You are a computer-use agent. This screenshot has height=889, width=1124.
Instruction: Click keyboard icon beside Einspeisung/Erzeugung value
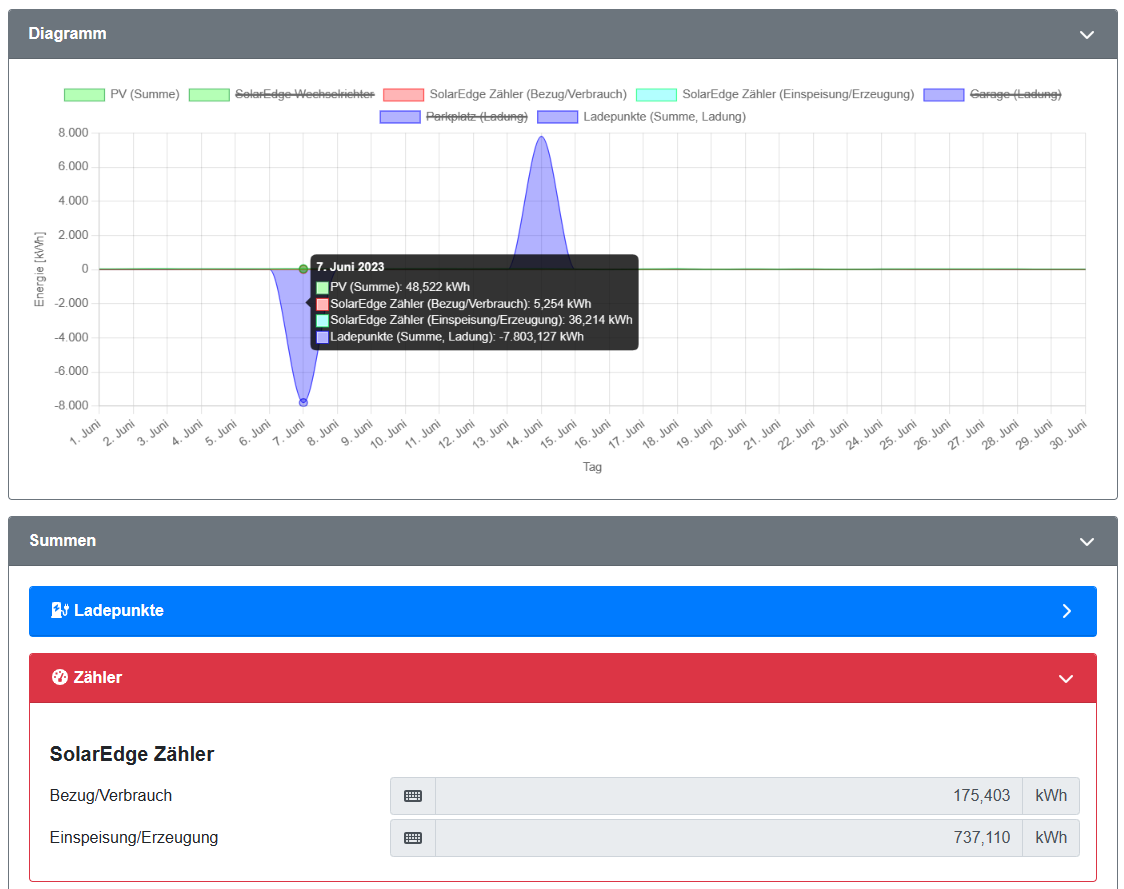pyautogui.click(x=413, y=838)
